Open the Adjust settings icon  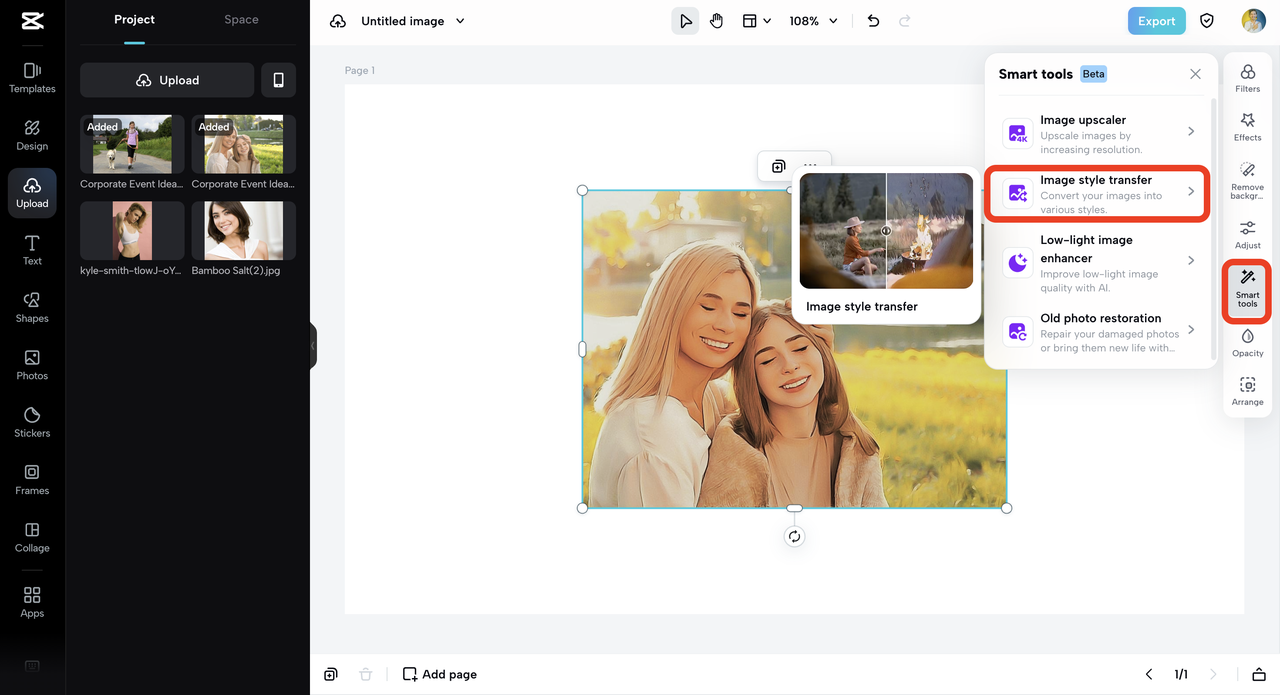1247,234
